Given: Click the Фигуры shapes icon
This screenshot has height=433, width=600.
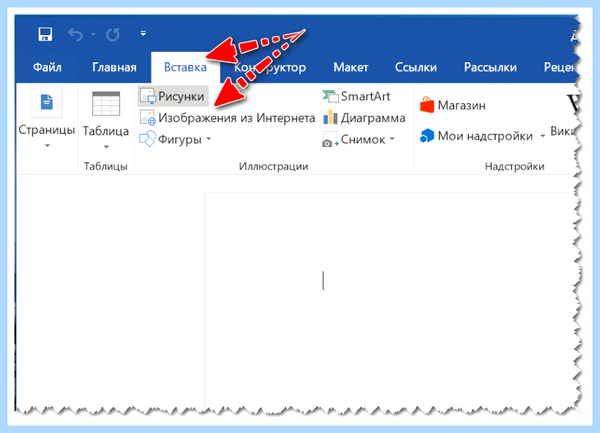Looking at the screenshot, I should [x=147, y=139].
